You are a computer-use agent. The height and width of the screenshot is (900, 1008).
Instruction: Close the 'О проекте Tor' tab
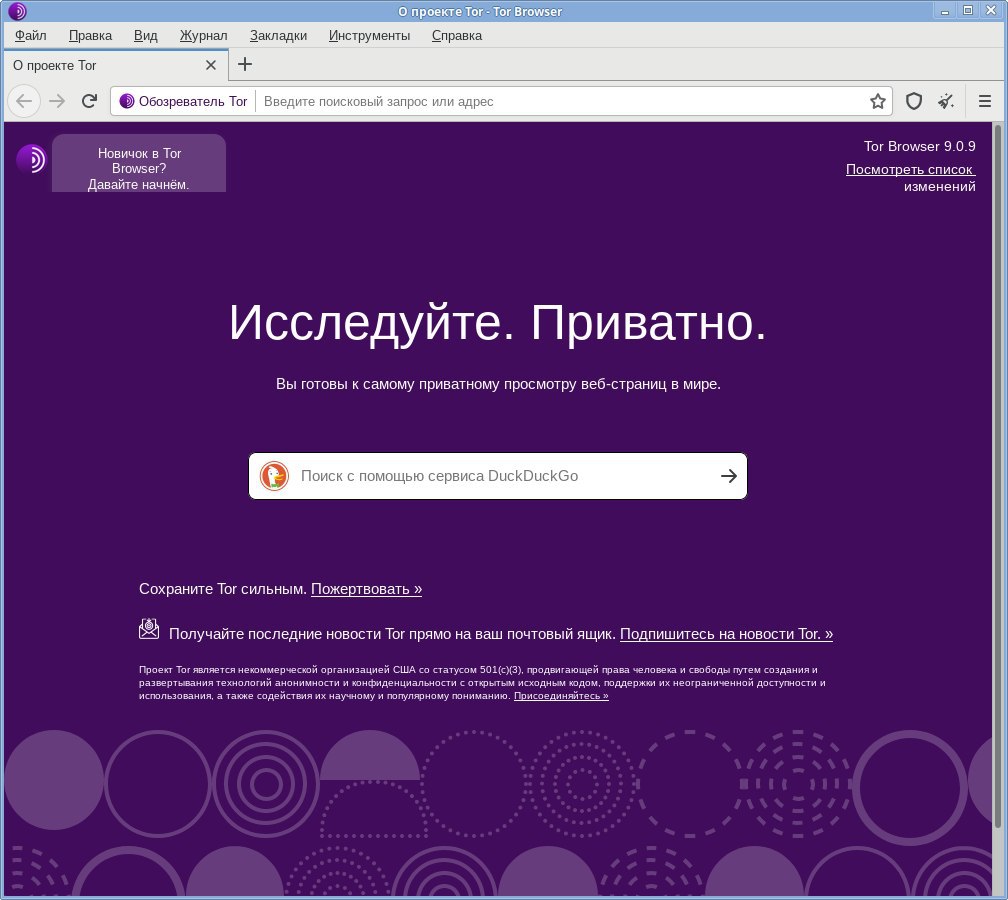[210, 65]
